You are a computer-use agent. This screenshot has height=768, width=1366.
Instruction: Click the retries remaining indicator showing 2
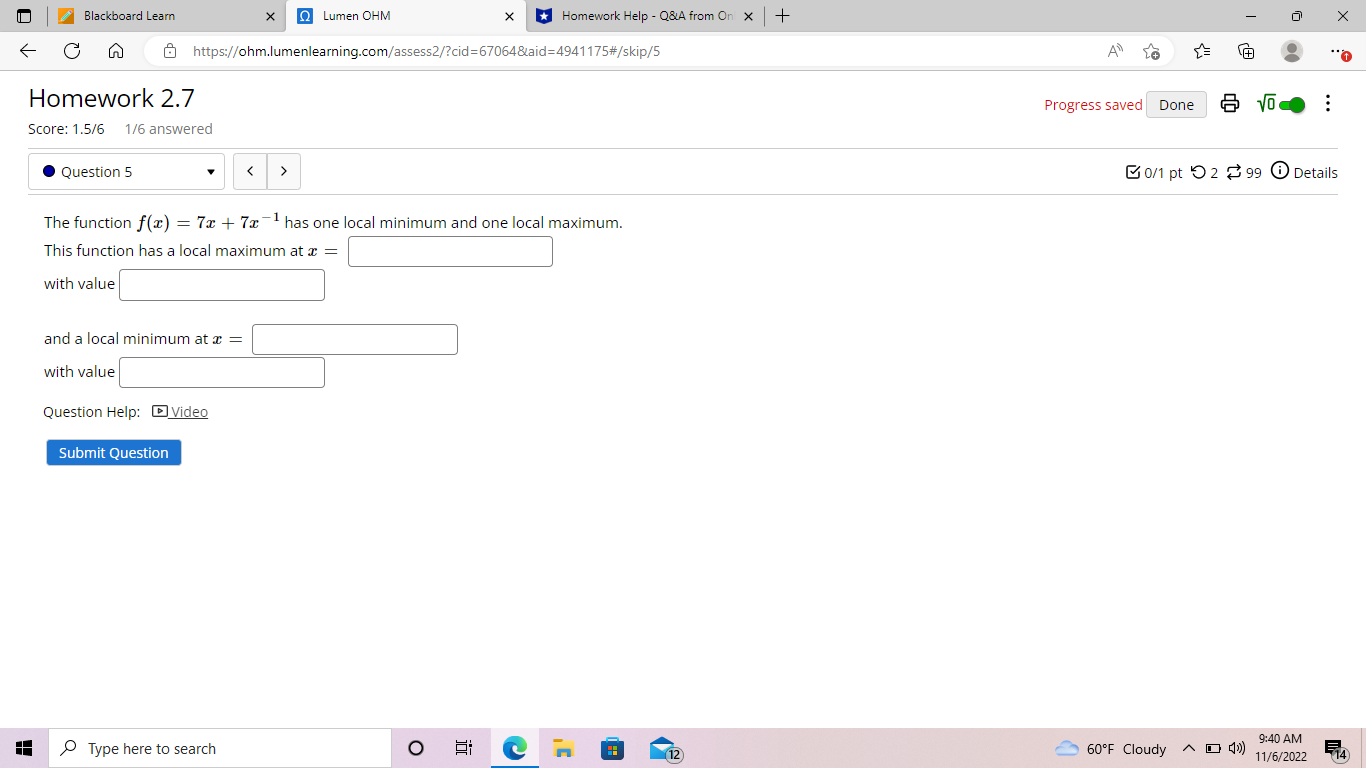pyautogui.click(x=1205, y=172)
